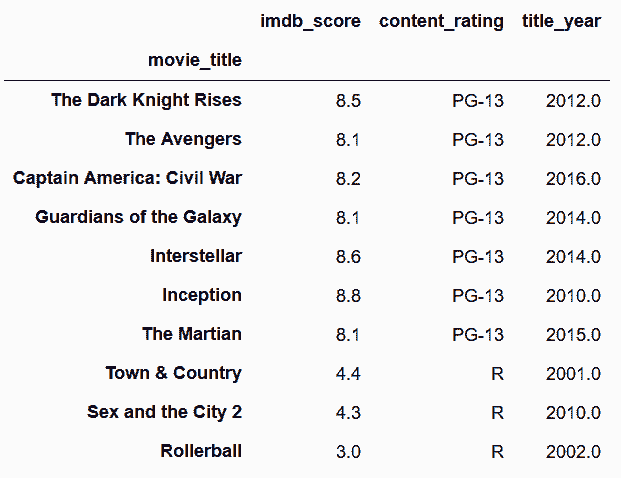
Task: Click the Interstellar row label
Action: pyautogui.click(x=196, y=256)
